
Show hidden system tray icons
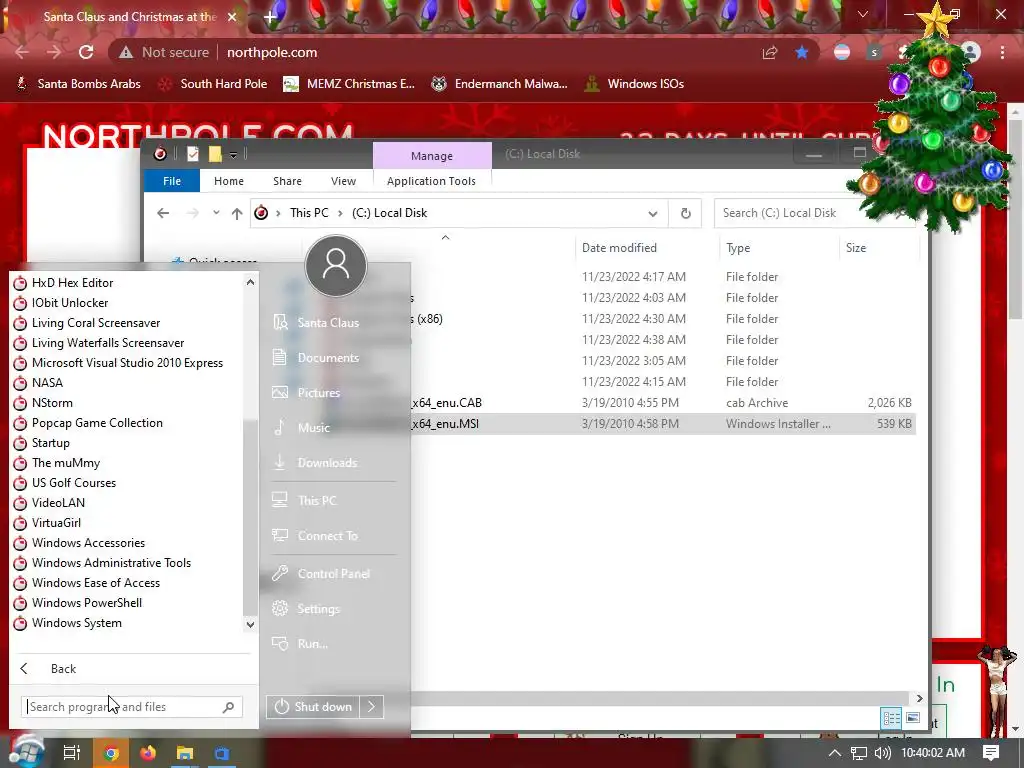click(835, 753)
